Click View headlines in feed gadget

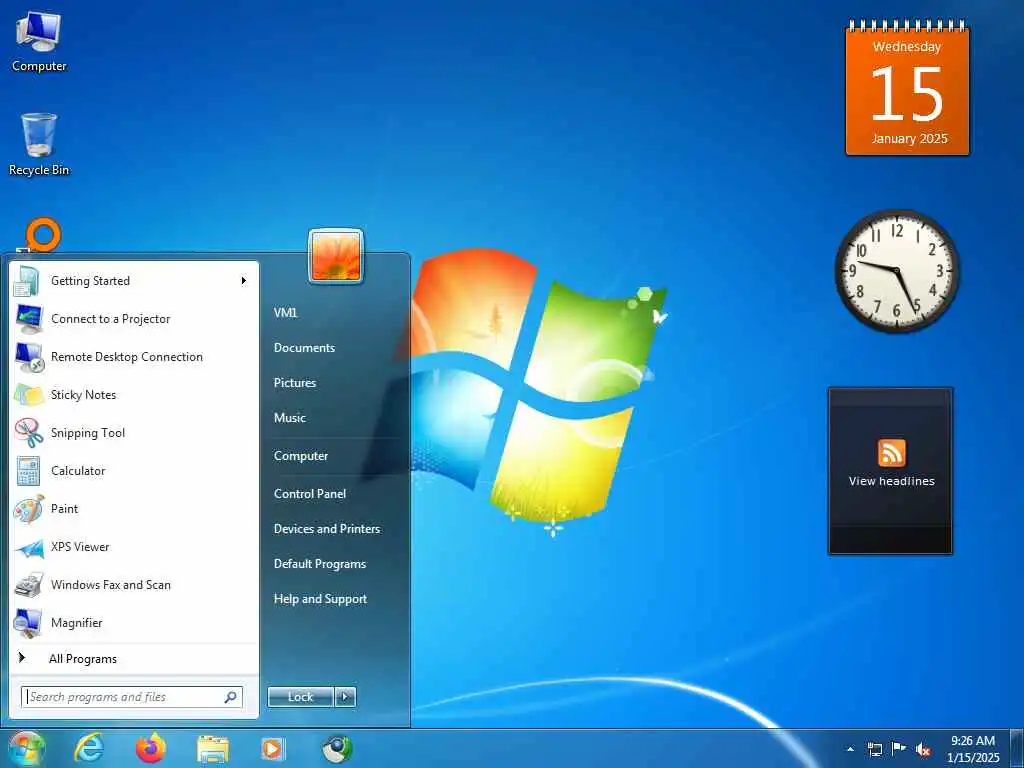coord(891,481)
